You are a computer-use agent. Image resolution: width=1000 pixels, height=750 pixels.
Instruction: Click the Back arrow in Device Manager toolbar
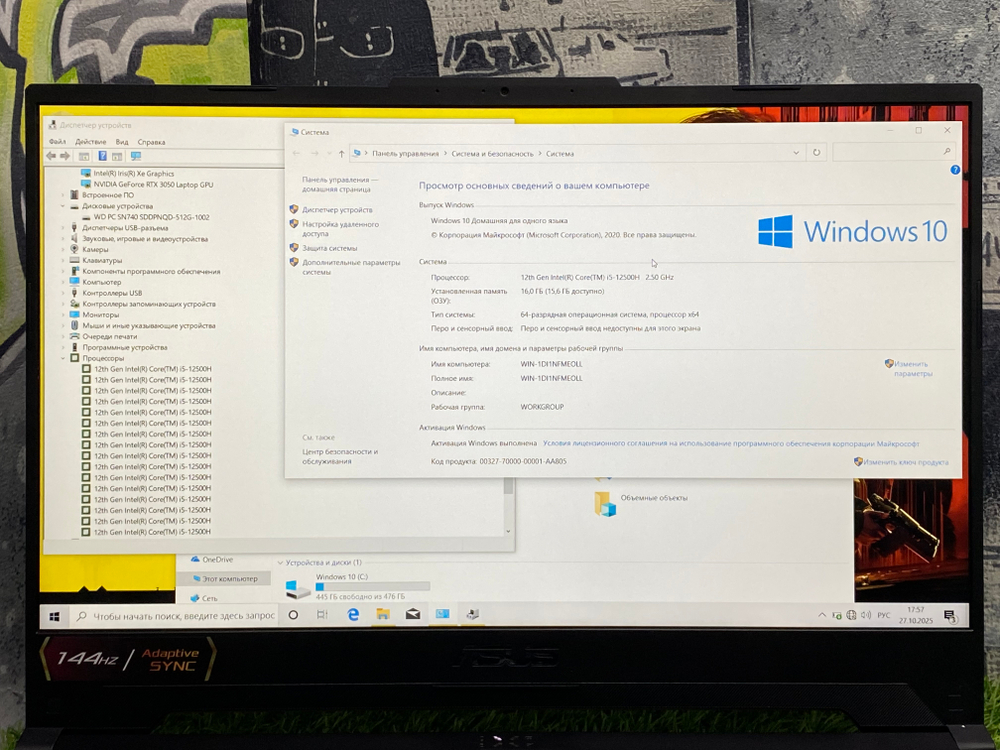(51, 156)
